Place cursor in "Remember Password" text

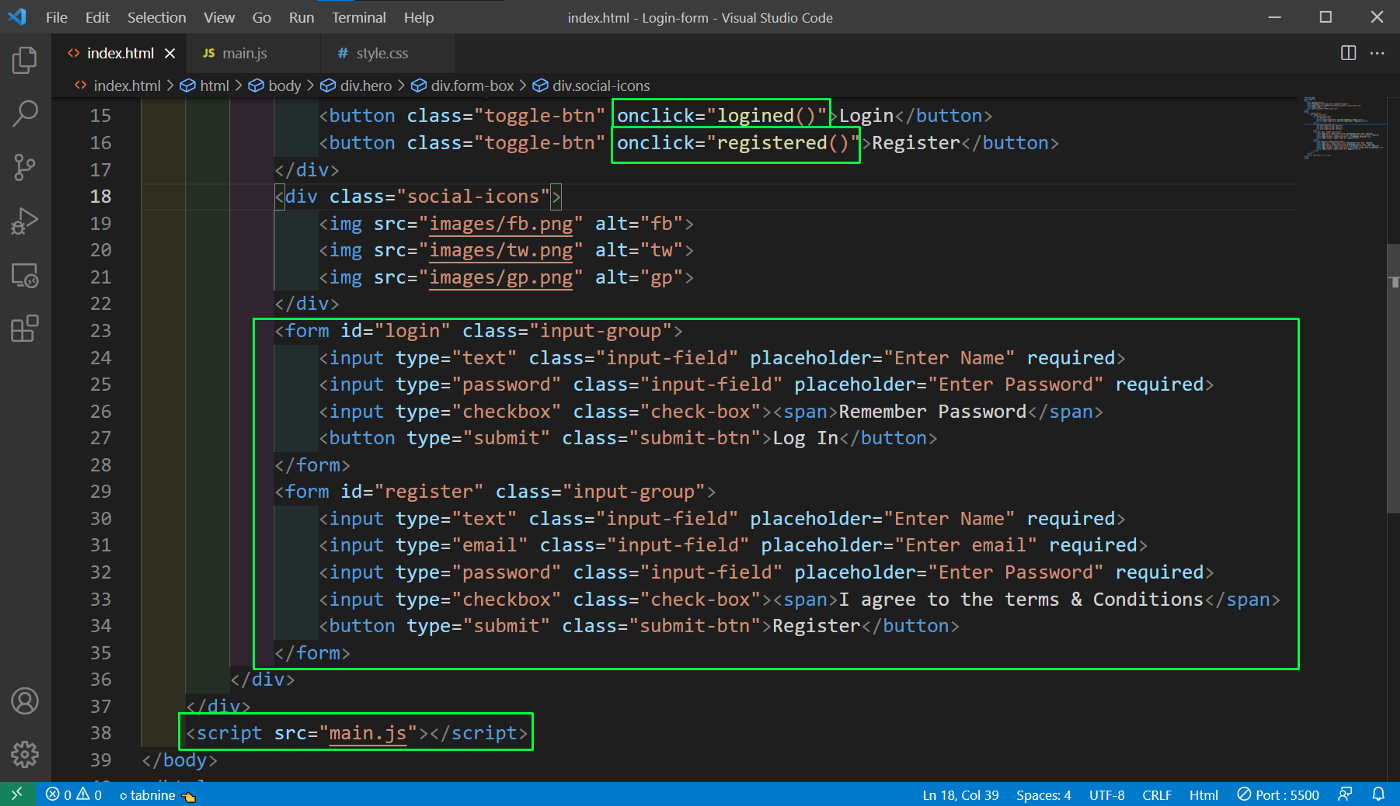pos(932,411)
